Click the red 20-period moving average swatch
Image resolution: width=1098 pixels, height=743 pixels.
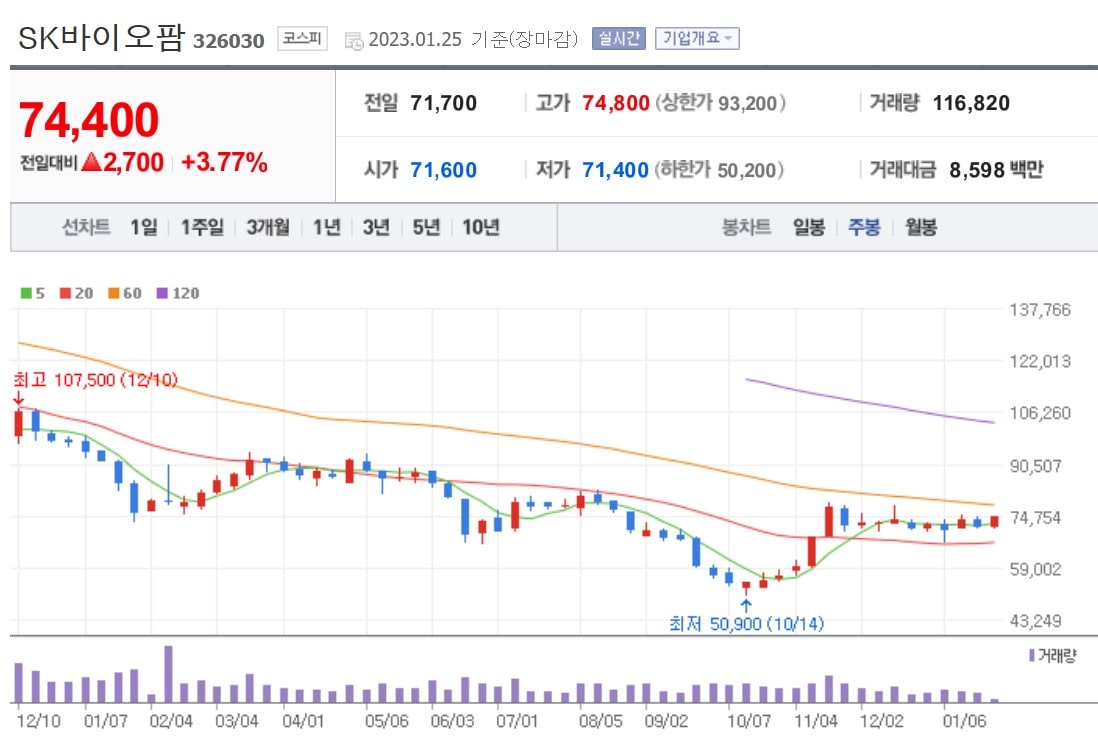coord(65,293)
